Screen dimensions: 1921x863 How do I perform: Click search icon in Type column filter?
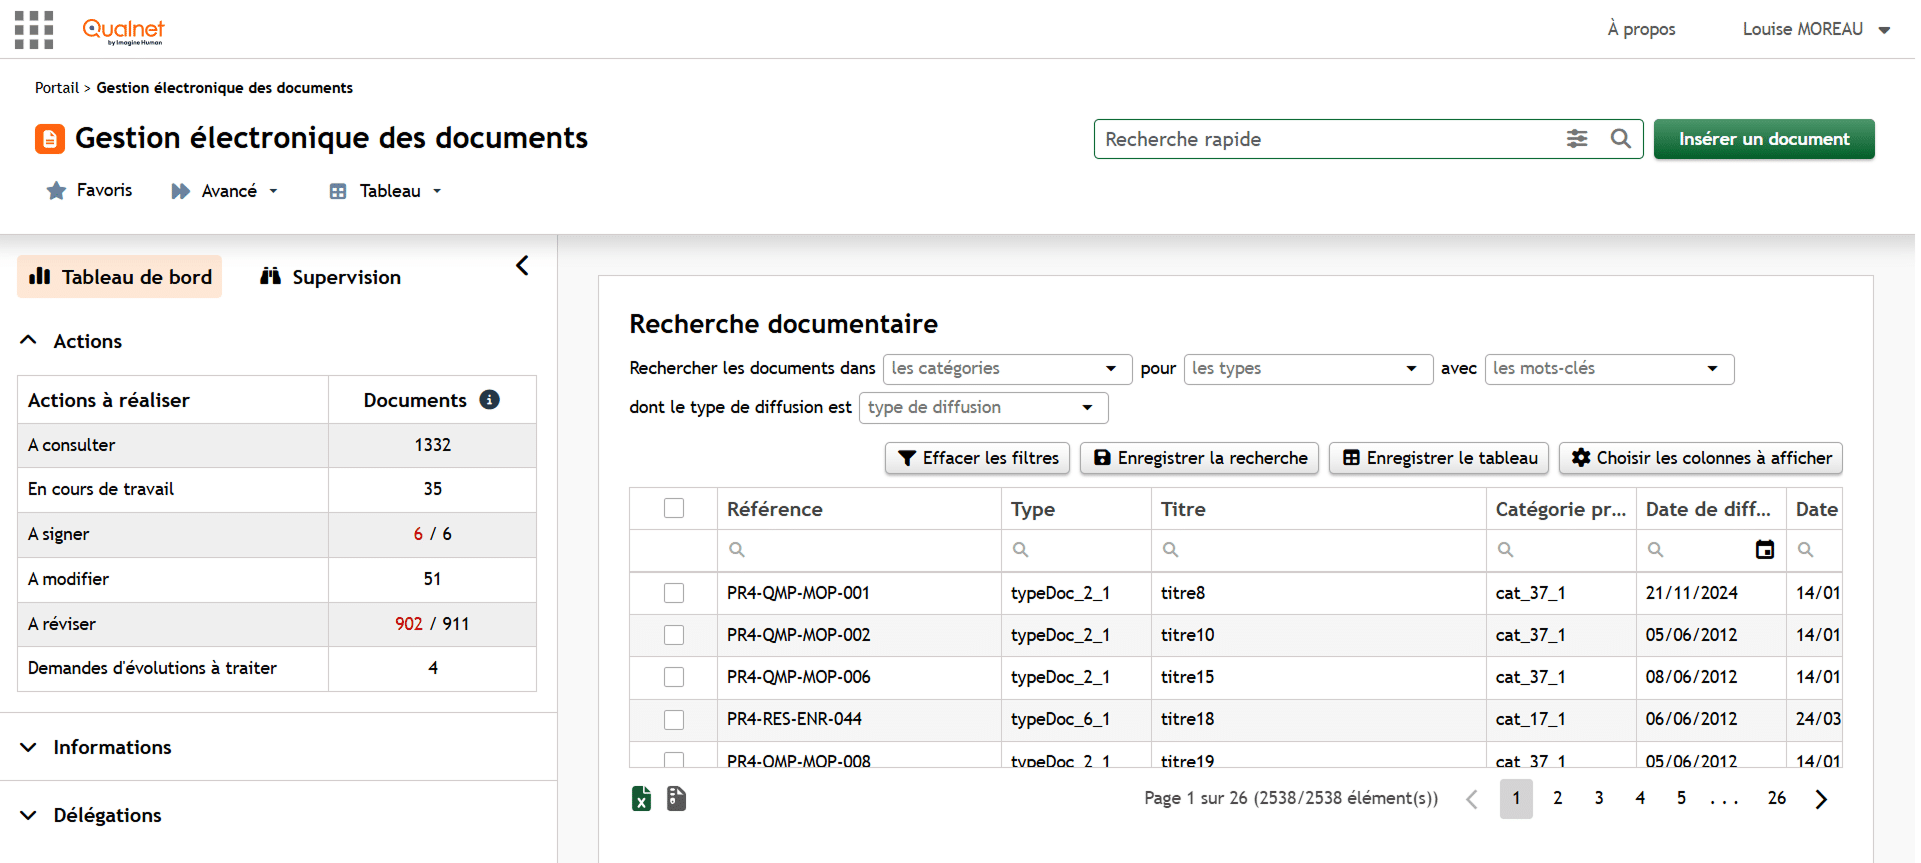click(x=1020, y=549)
